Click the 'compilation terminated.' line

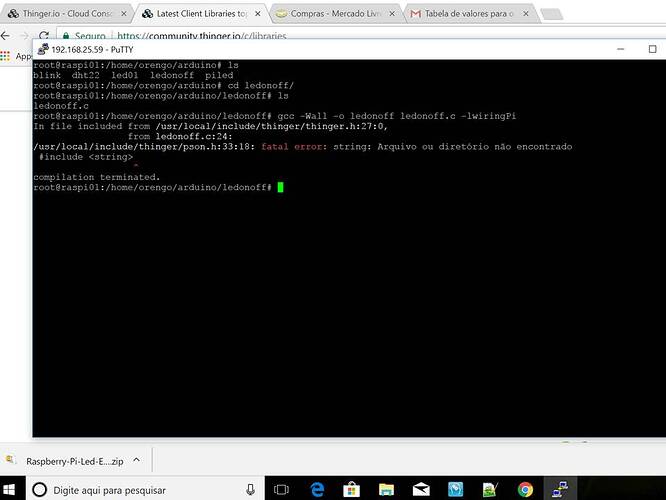pos(97,177)
